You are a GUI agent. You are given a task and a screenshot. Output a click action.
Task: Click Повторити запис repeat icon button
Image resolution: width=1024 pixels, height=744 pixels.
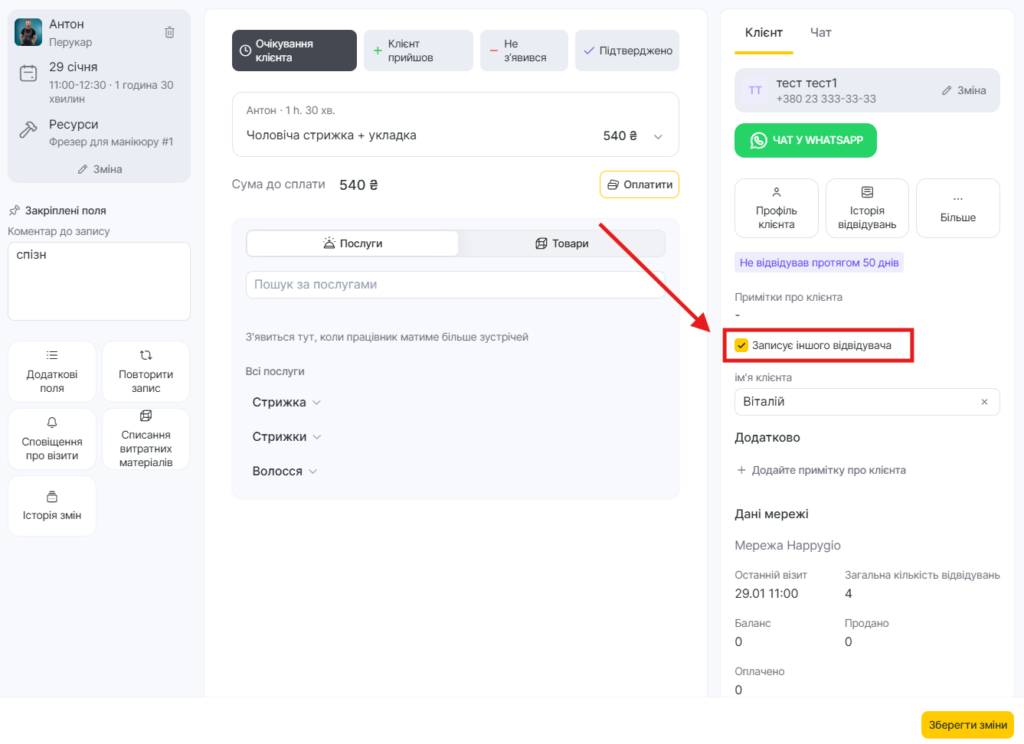146,371
